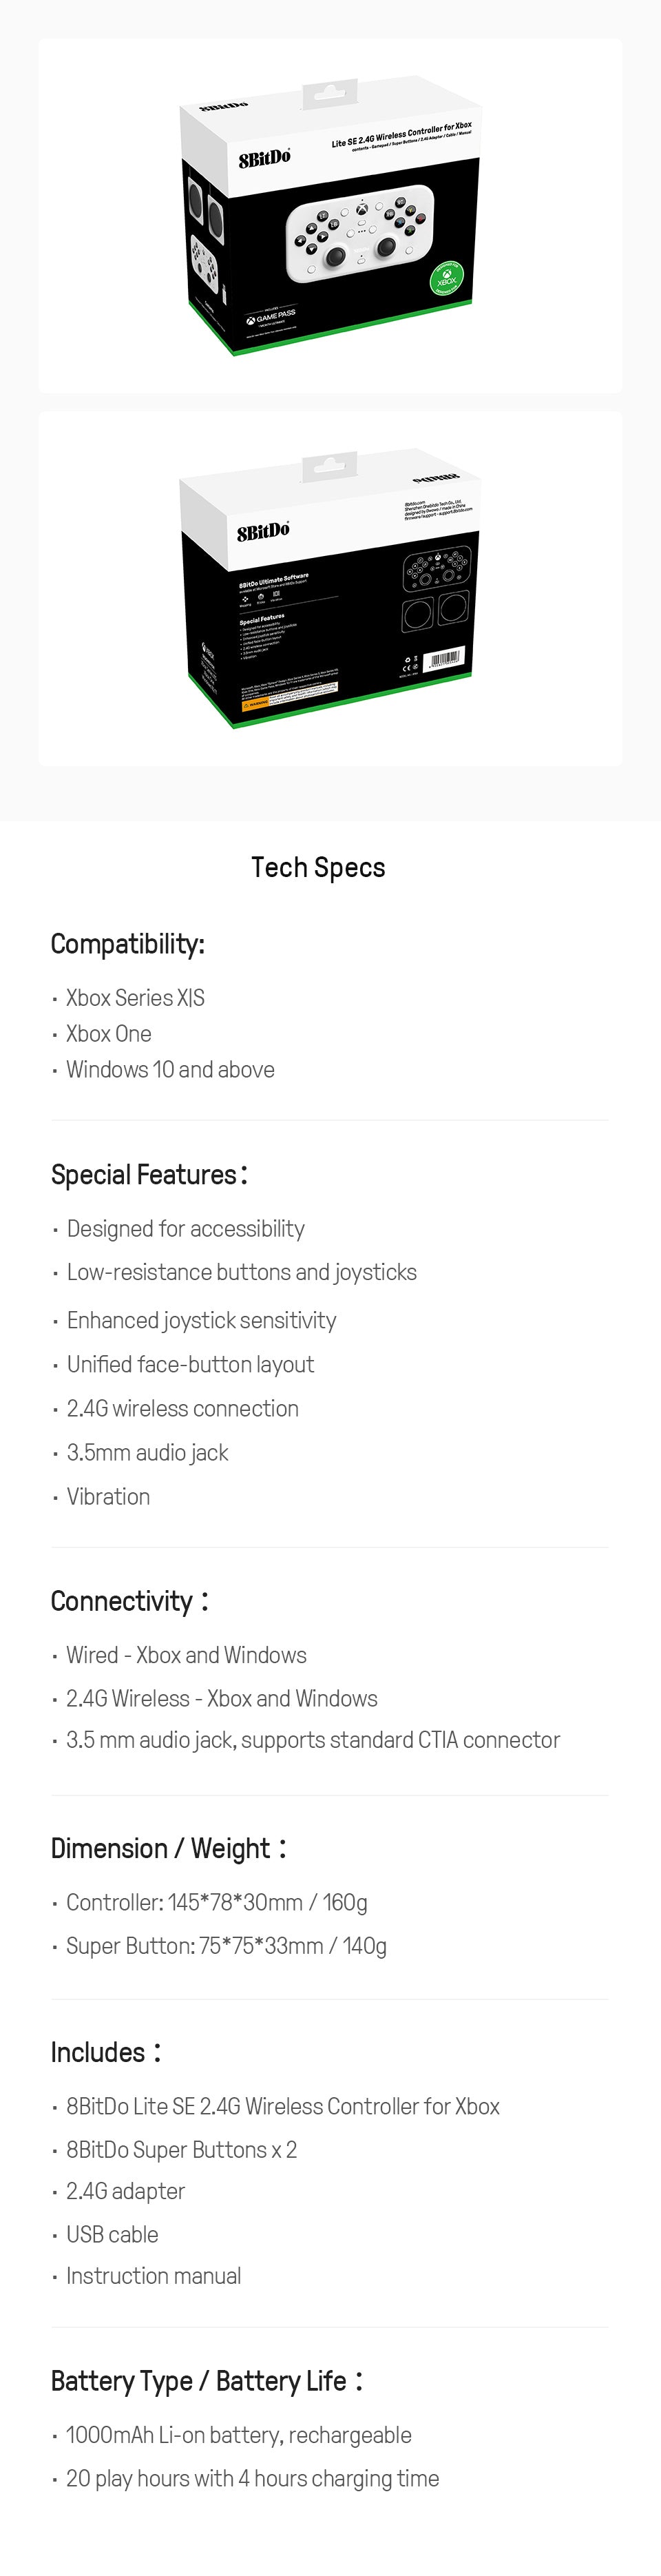Click the Tech Specs heading
The image size is (661, 2576).
coord(318,867)
